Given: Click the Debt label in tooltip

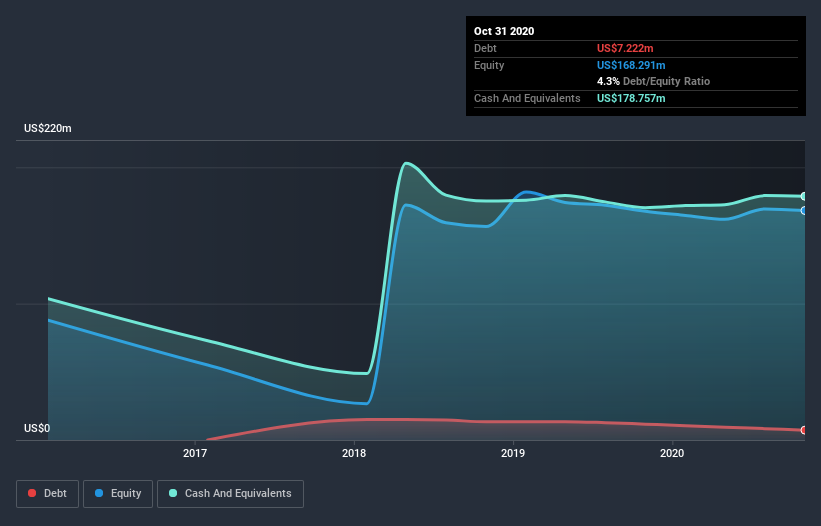Looking at the screenshot, I should pyautogui.click(x=485, y=48).
